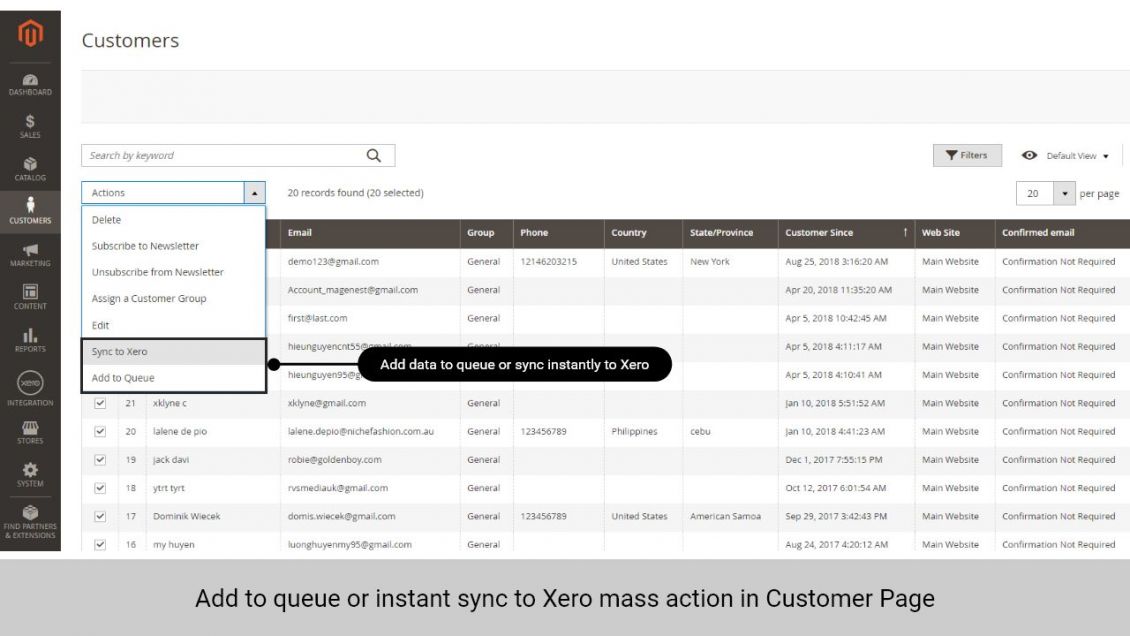Choose Add to Queue action
The height and width of the screenshot is (636, 1130).
[x=173, y=378]
